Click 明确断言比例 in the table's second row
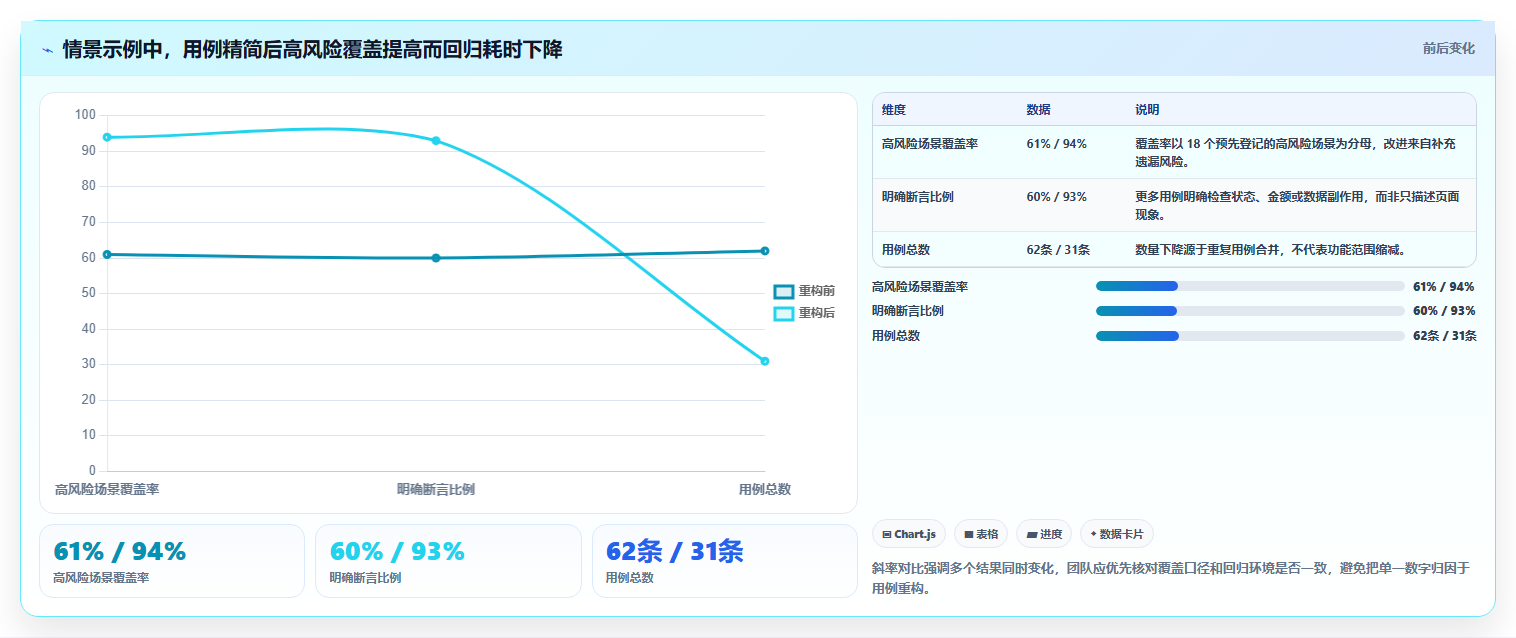Image resolution: width=1516 pixels, height=638 pixels. click(918, 196)
